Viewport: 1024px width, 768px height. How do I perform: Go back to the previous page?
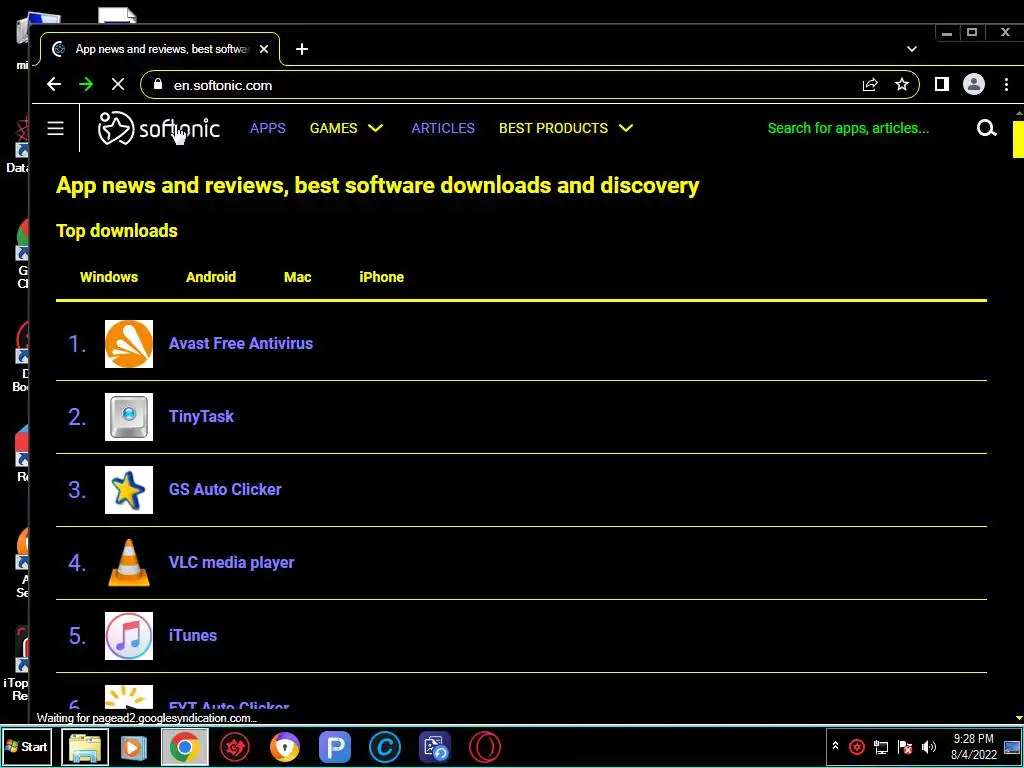click(54, 84)
